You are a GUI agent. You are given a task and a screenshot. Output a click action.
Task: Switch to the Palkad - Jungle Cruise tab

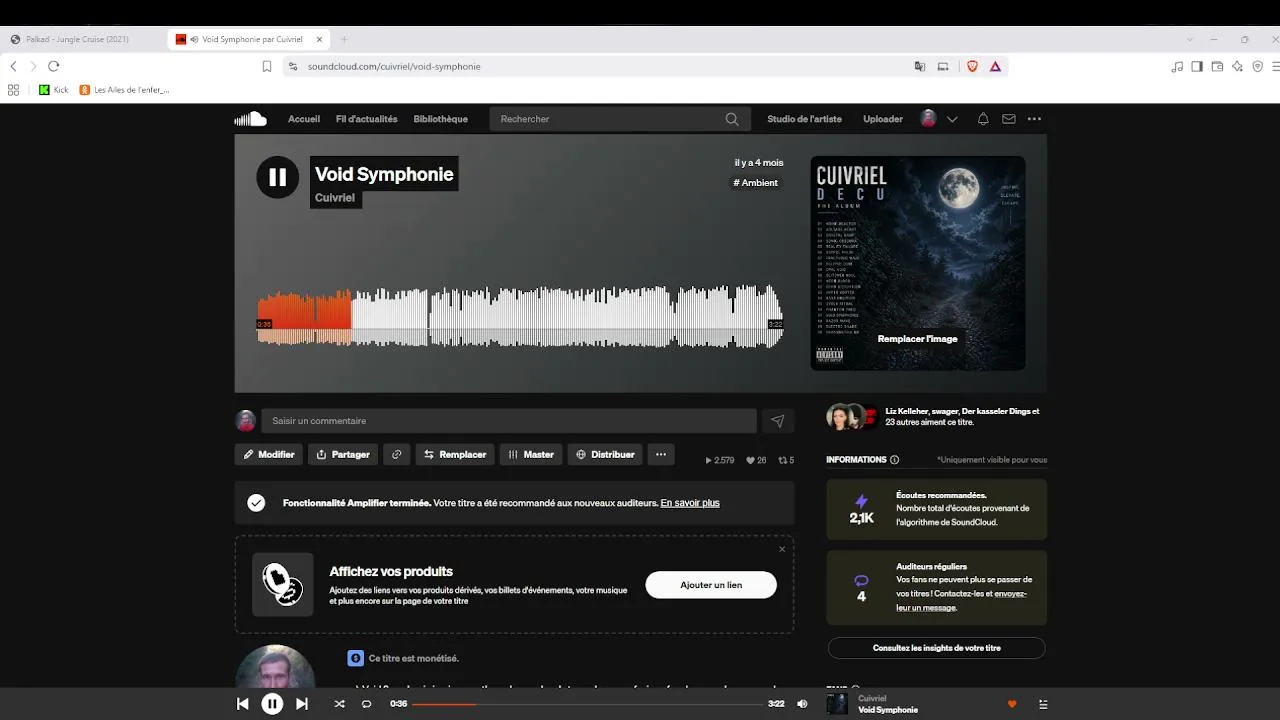pyautogui.click(x=78, y=39)
